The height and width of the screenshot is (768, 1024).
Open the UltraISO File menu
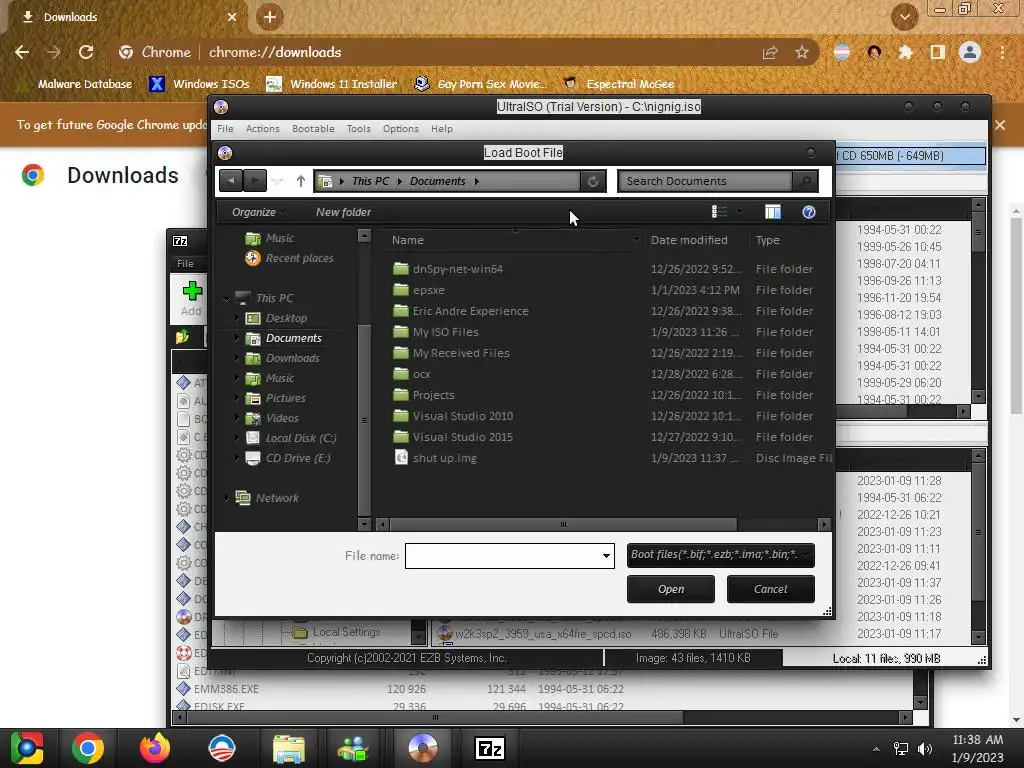point(225,129)
